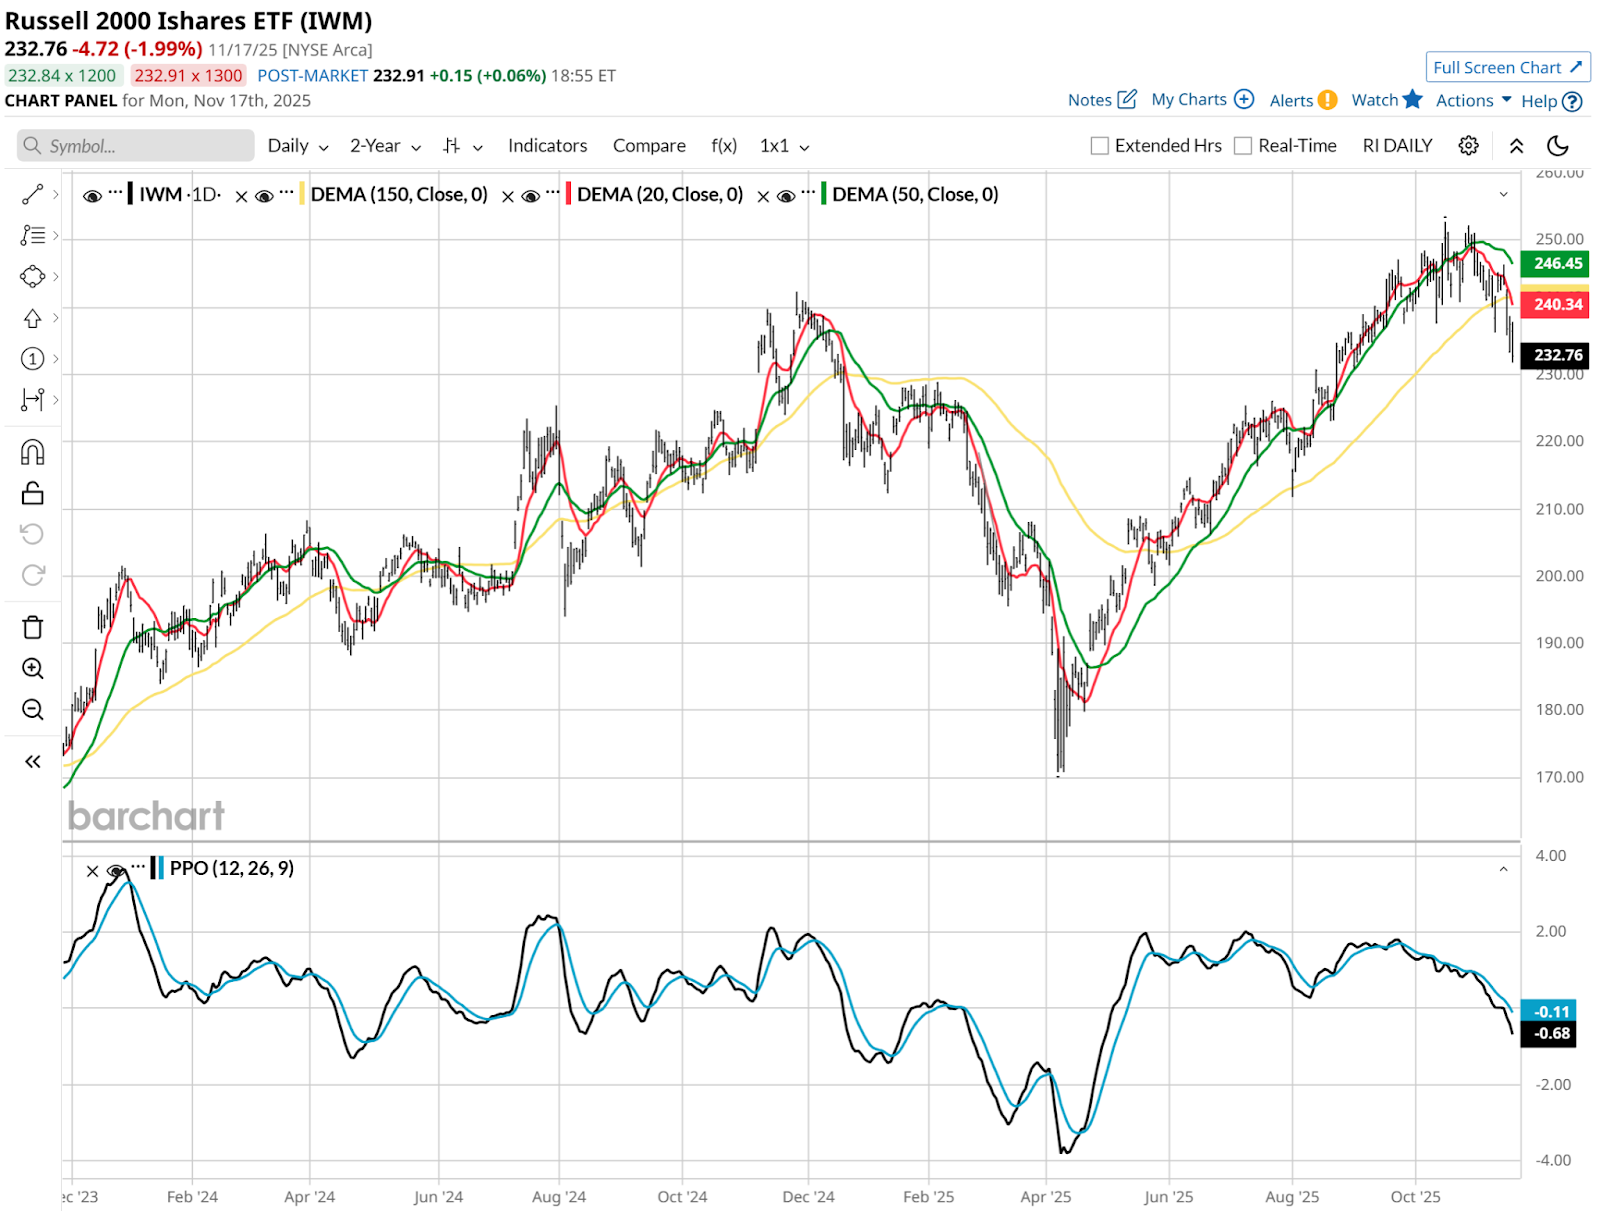Toggle the magnet snap mode
Viewport: 1600px width, 1211px height.
(x=32, y=453)
